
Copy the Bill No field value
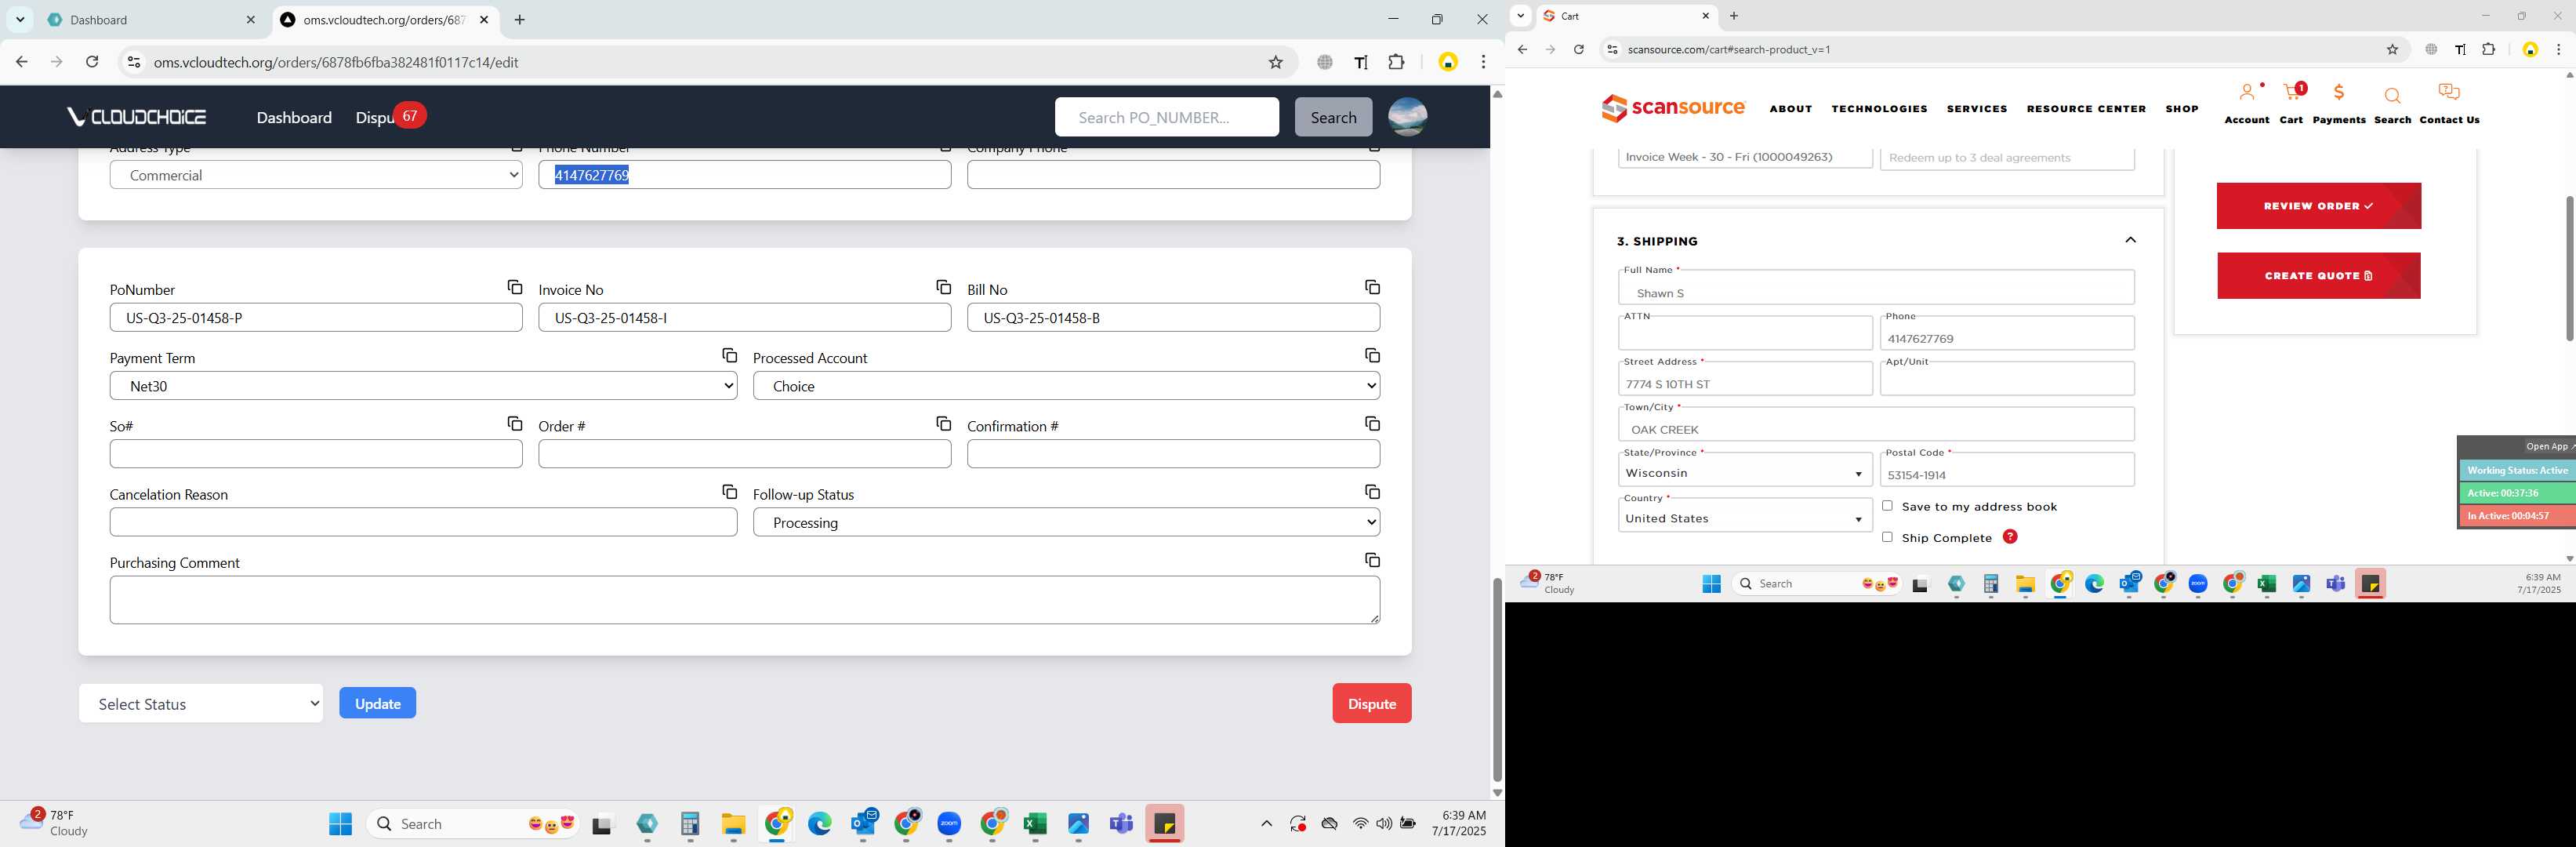[1372, 287]
